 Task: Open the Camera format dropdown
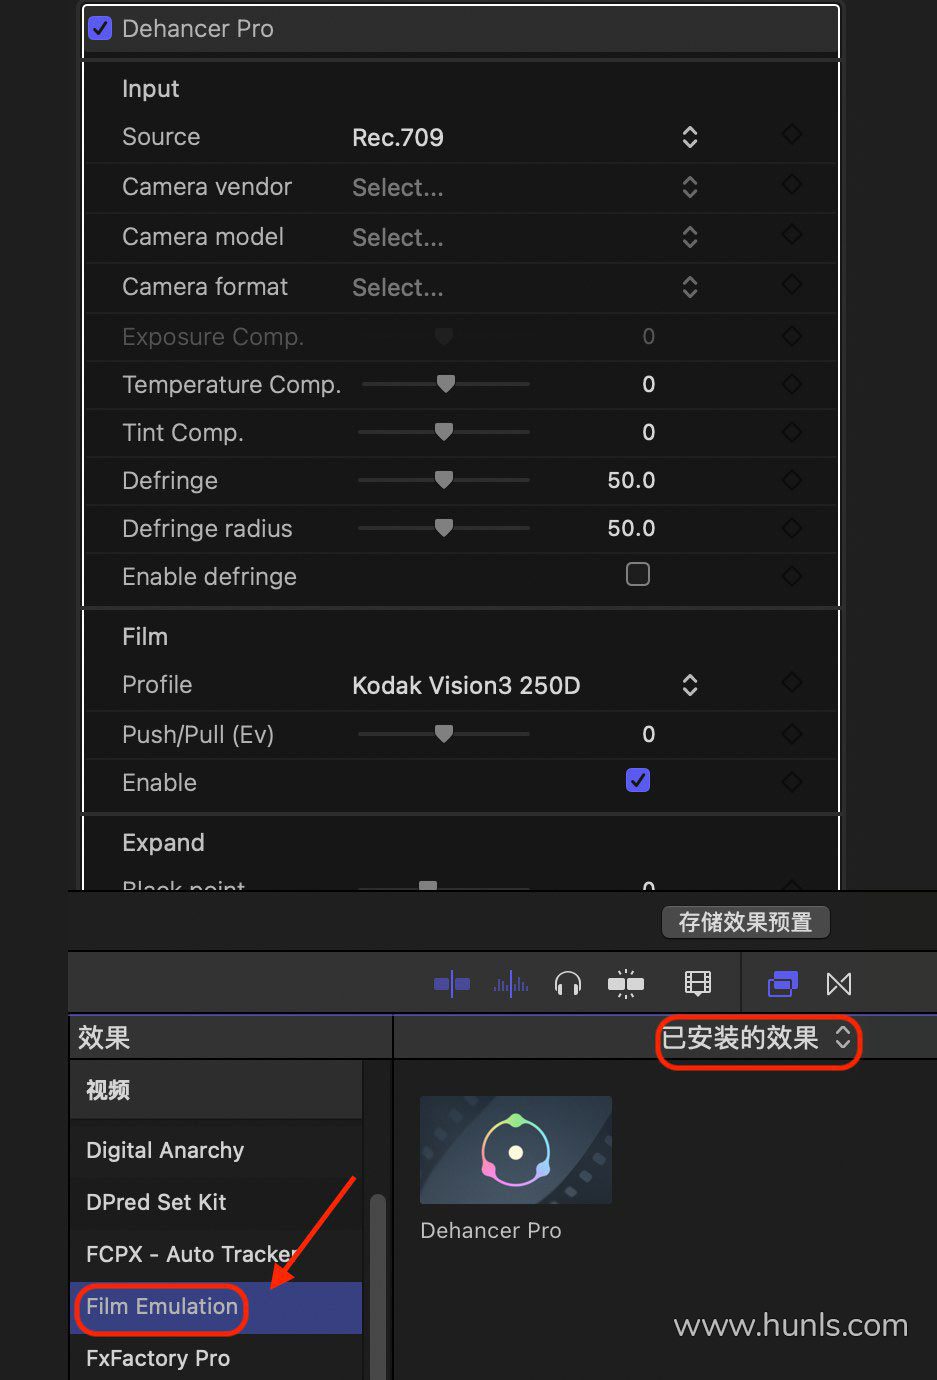point(524,287)
